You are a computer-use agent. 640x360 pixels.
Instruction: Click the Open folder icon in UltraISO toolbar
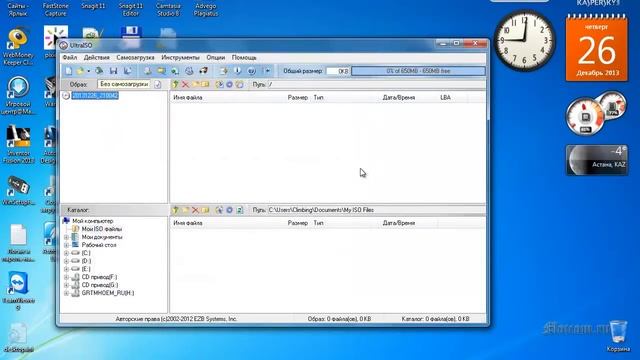(x=80, y=71)
